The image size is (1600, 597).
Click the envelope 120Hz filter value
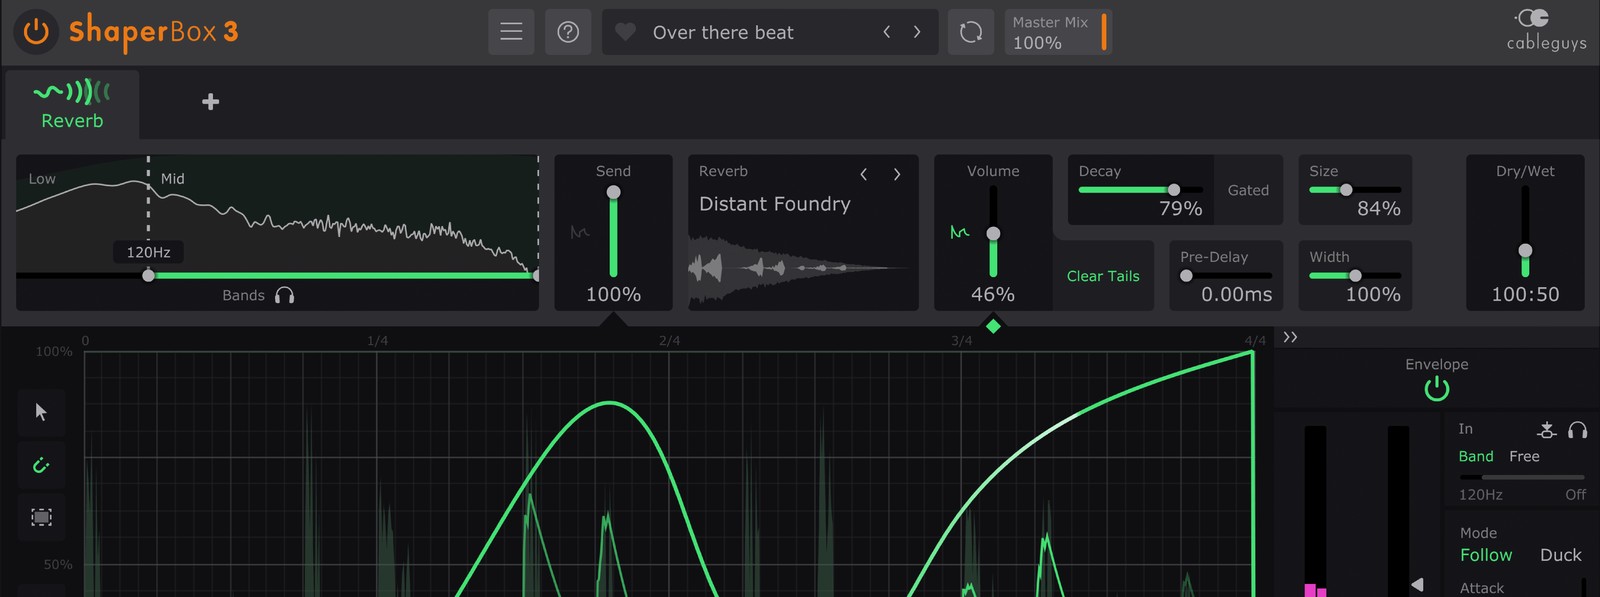[1480, 494]
